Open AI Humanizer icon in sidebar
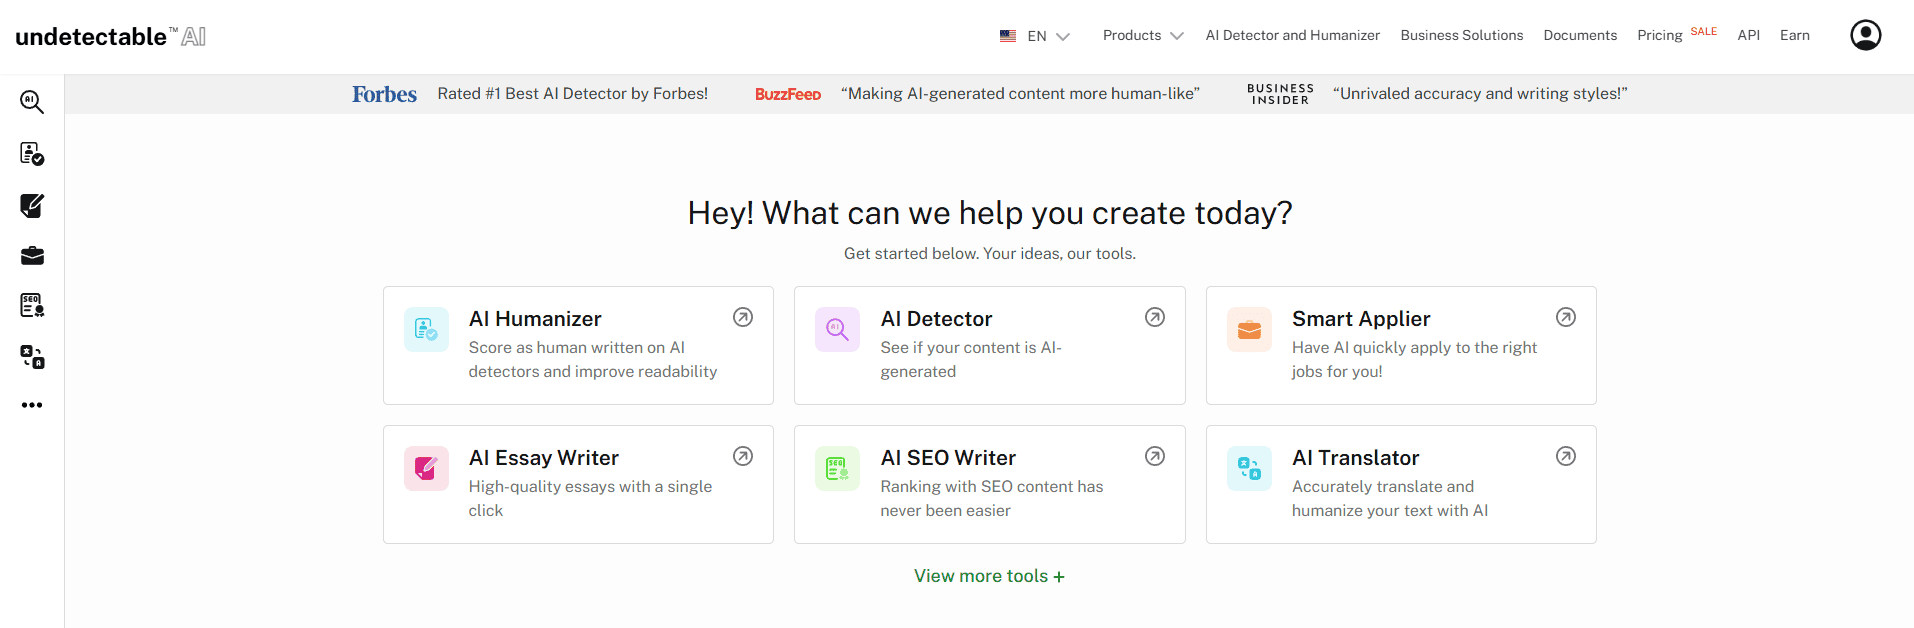The height and width of the screenshot is (628, 1914). coord(32,153)
